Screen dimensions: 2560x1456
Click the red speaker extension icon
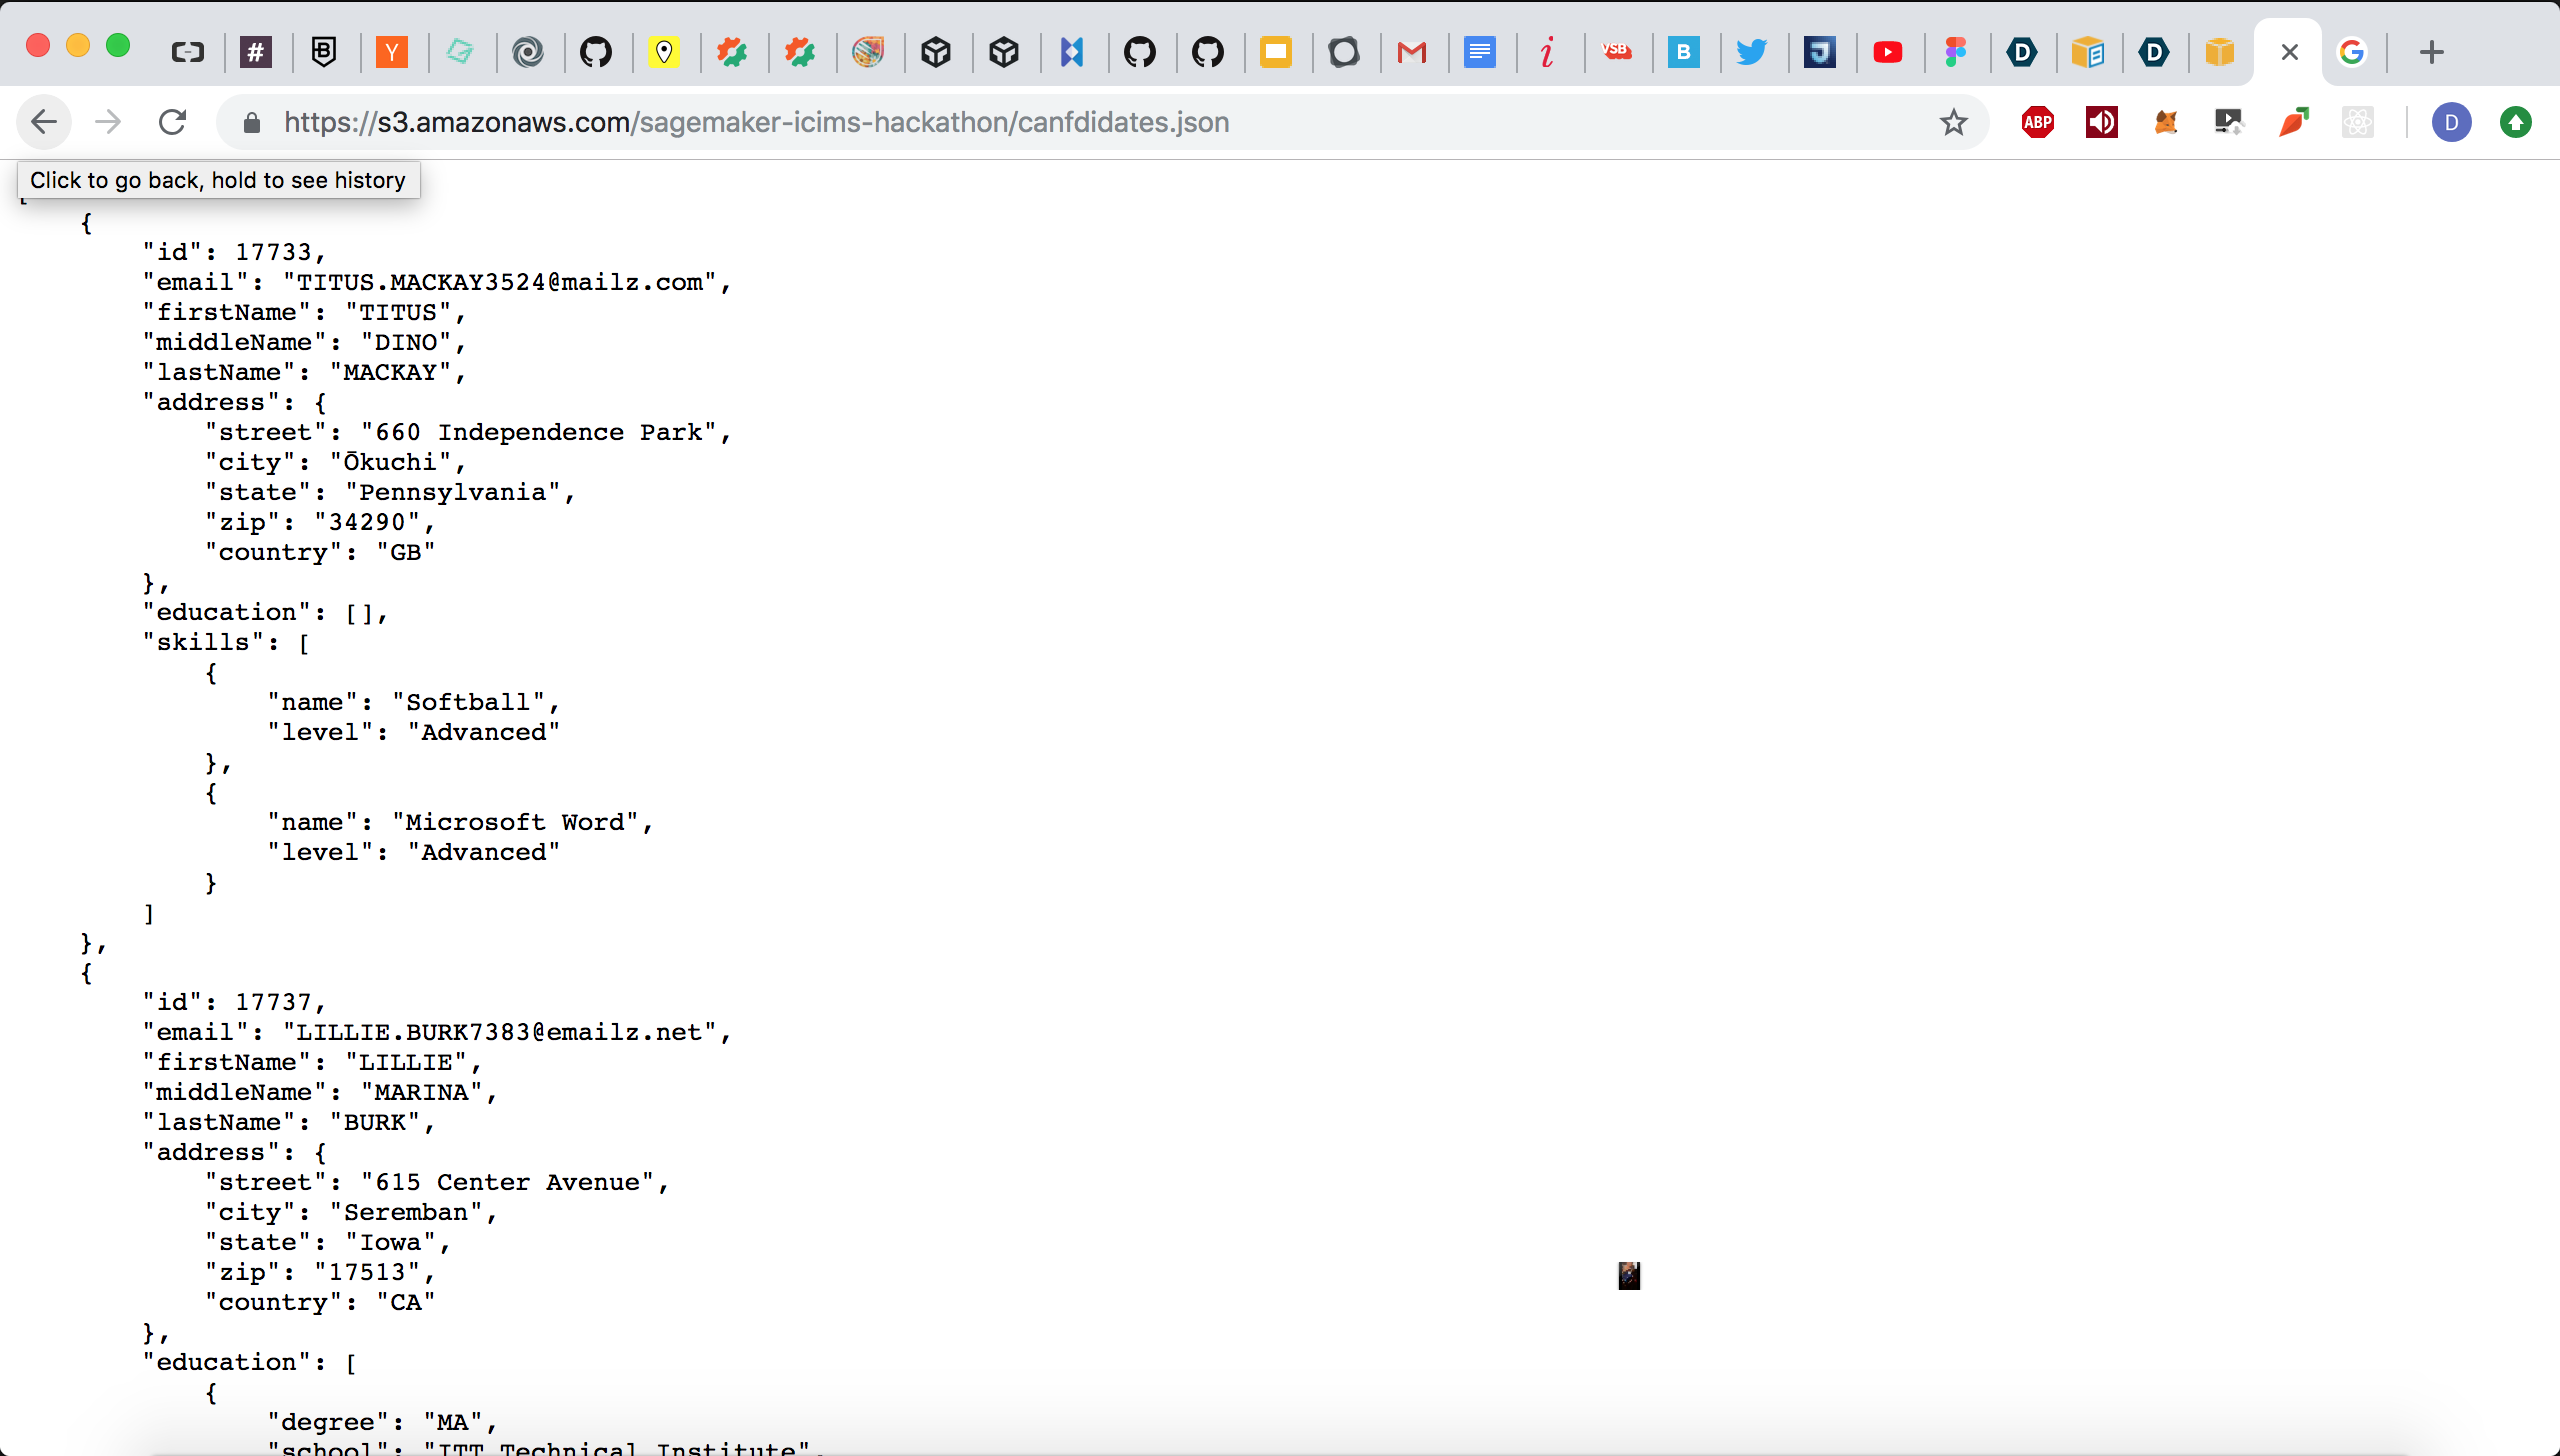(2101, 122)
